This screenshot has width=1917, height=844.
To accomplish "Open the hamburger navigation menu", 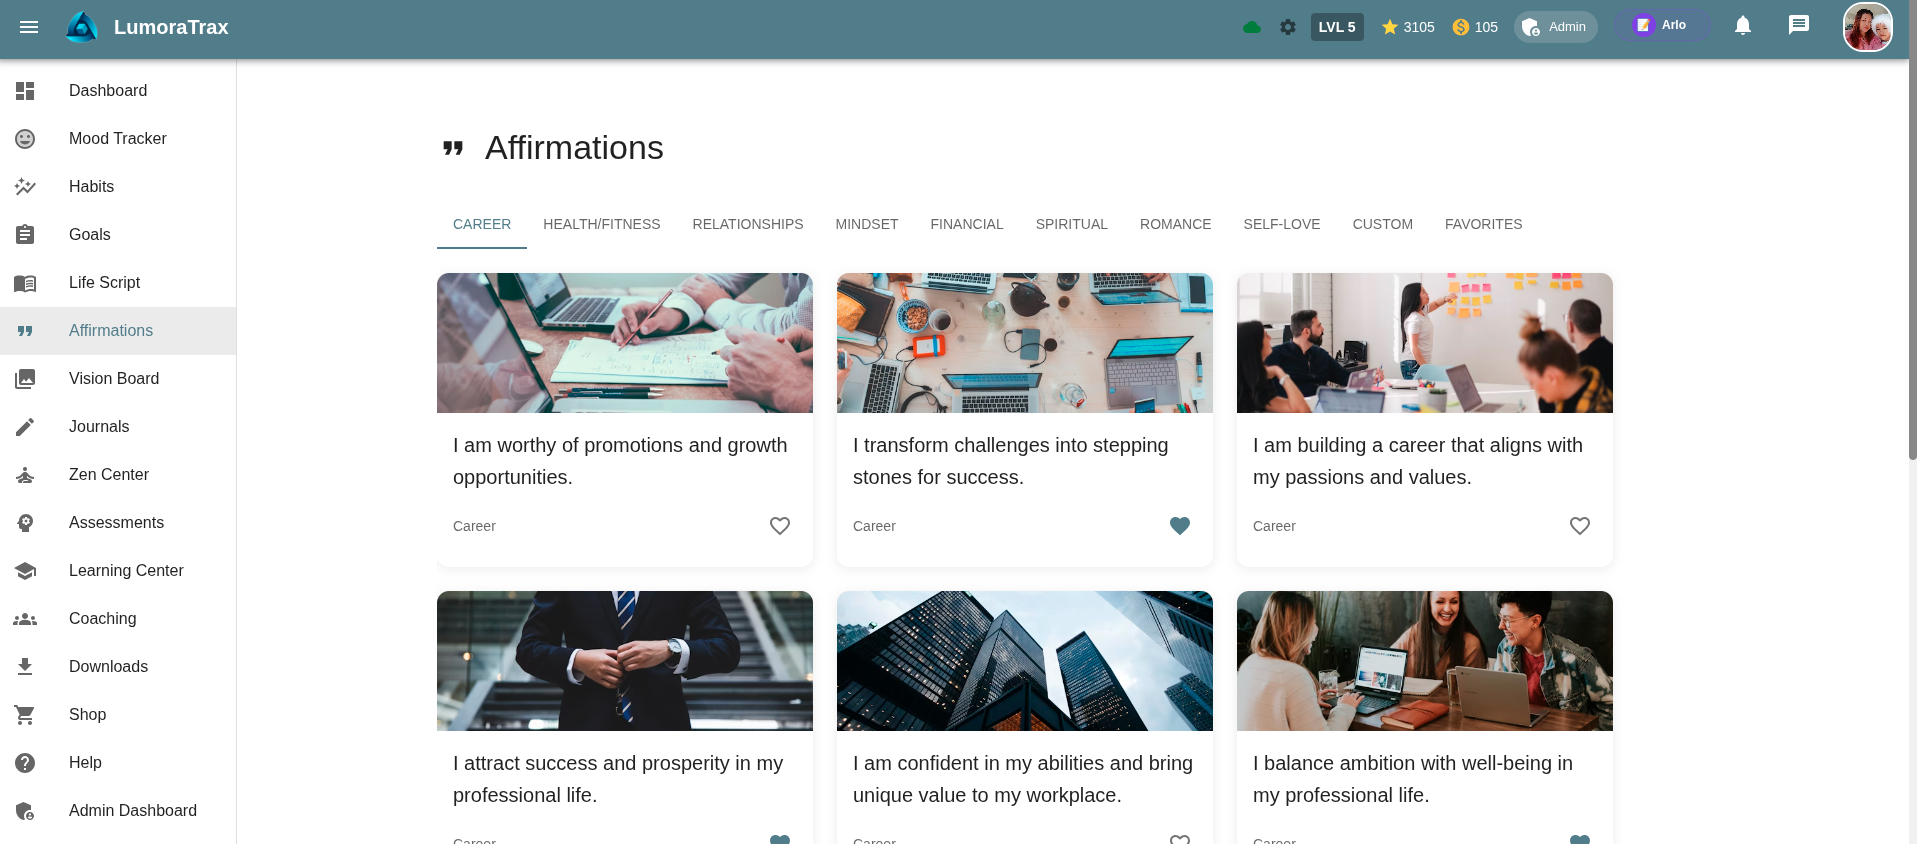I will point(29,27).
